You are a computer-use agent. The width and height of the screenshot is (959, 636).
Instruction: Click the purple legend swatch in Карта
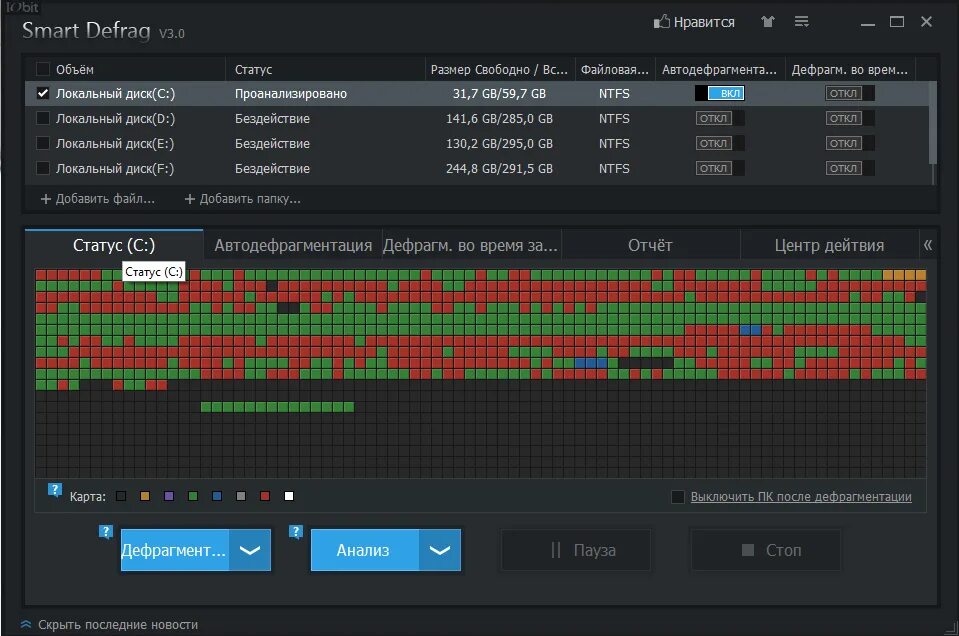(x=169, y=496)
